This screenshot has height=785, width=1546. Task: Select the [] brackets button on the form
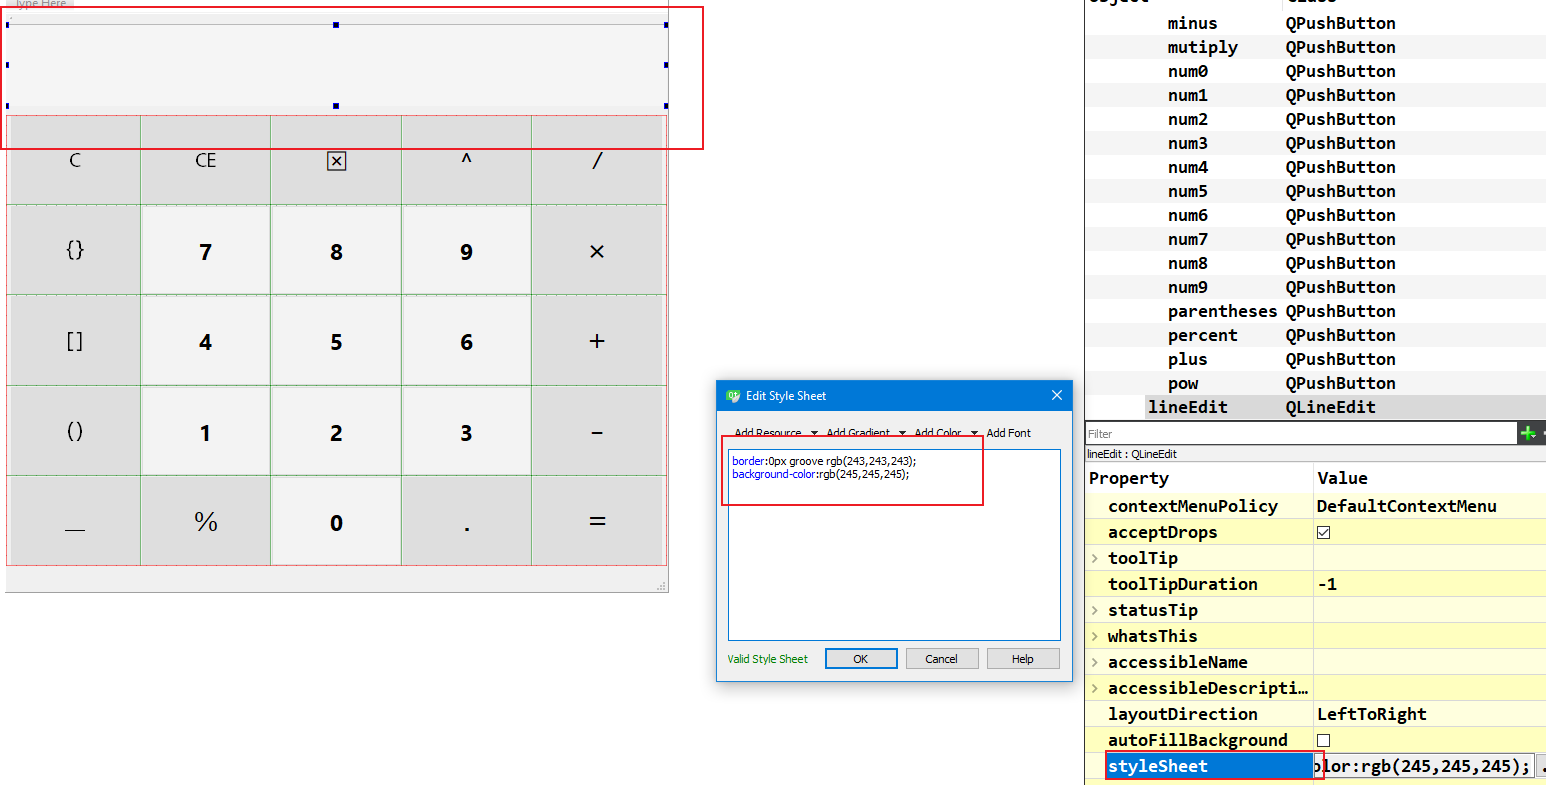click(74, 341)
